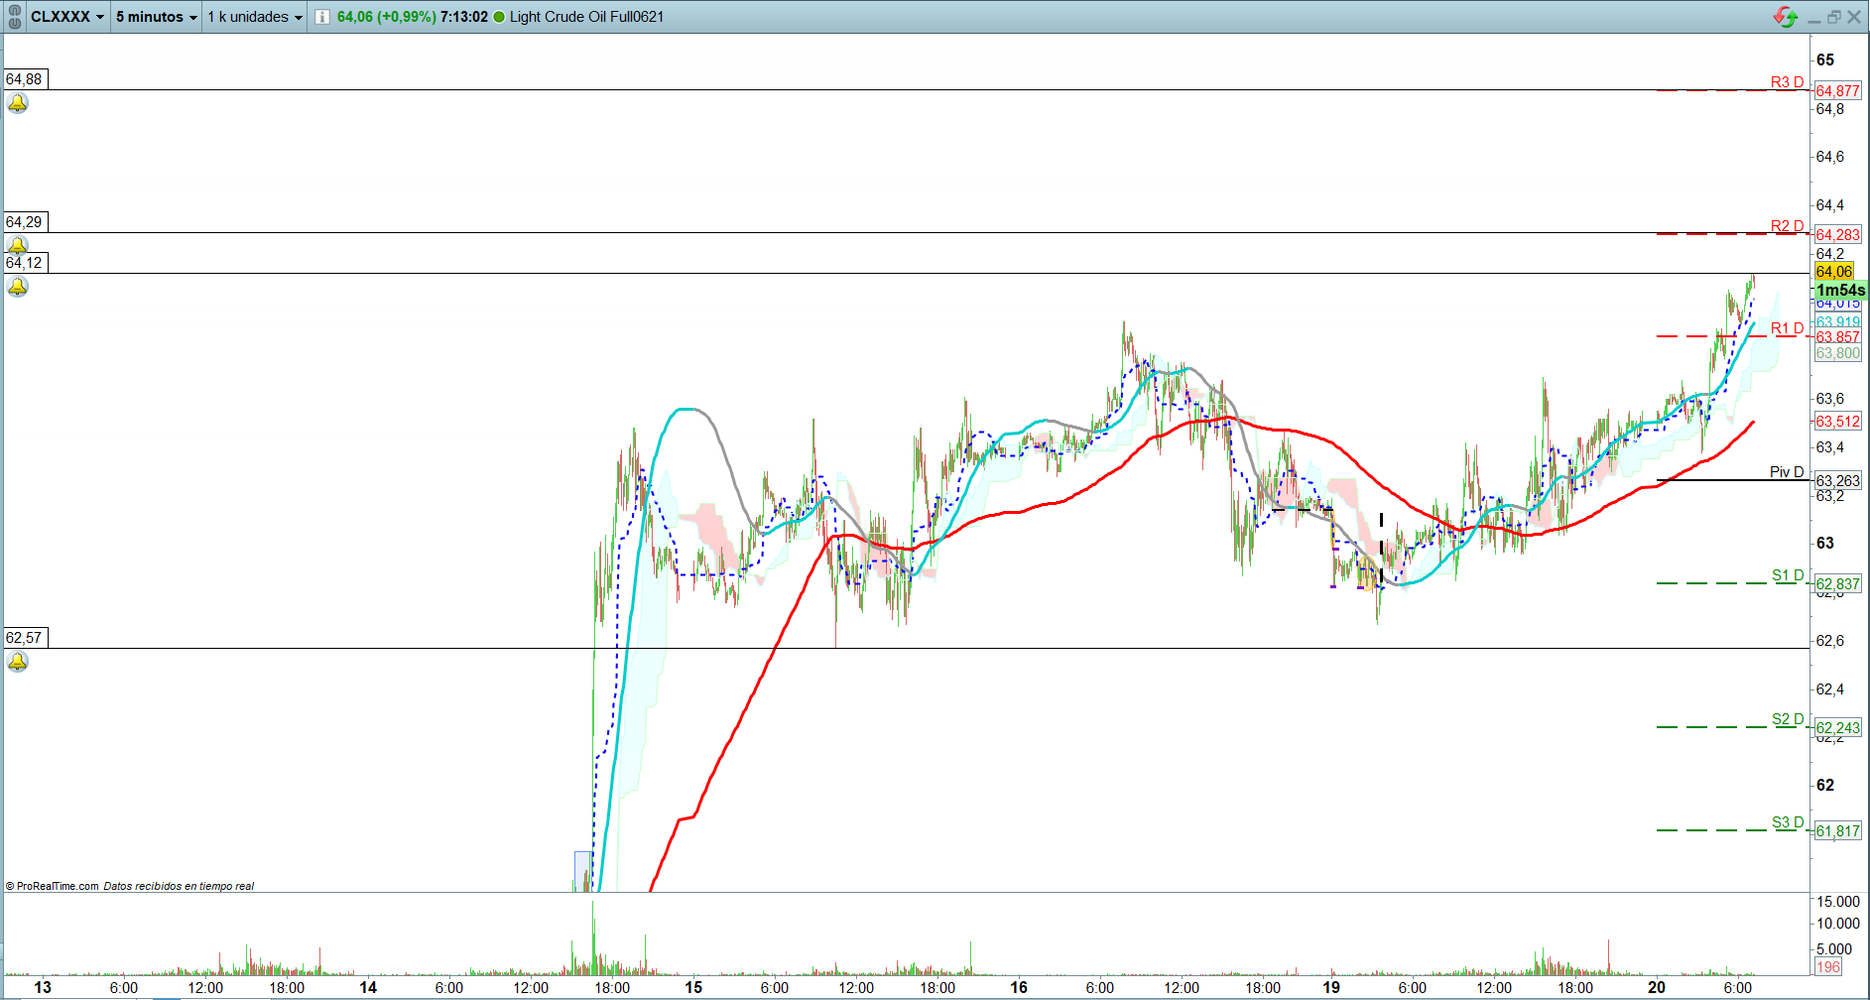Click the green market status indicator

[499, 17]
